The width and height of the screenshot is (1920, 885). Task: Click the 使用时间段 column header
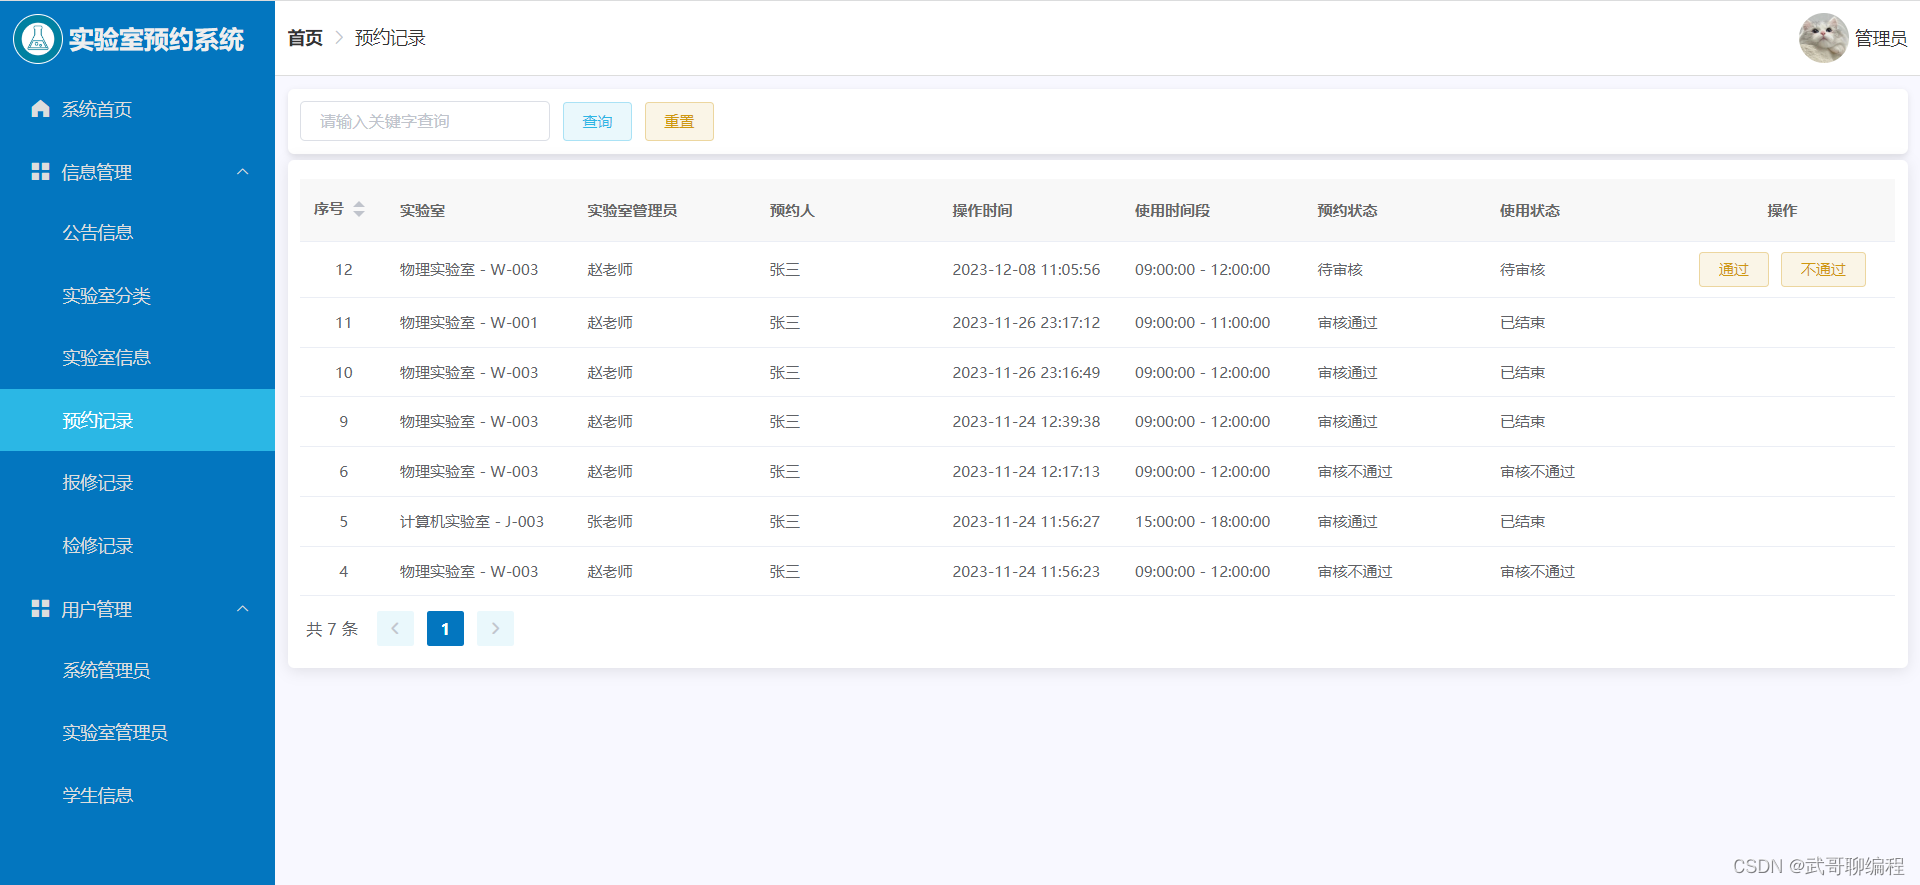[x=1172, y=210]
